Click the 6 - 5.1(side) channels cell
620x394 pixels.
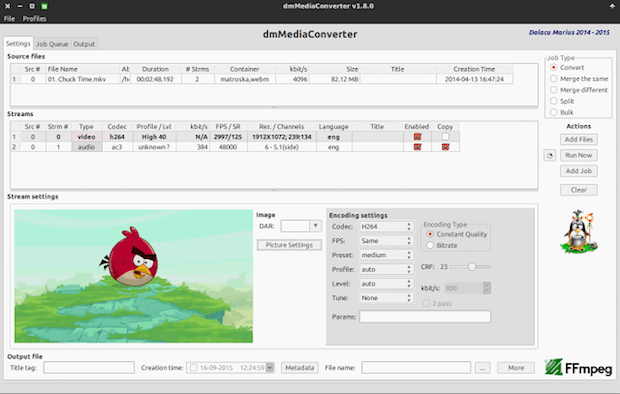tap(282, 147)
